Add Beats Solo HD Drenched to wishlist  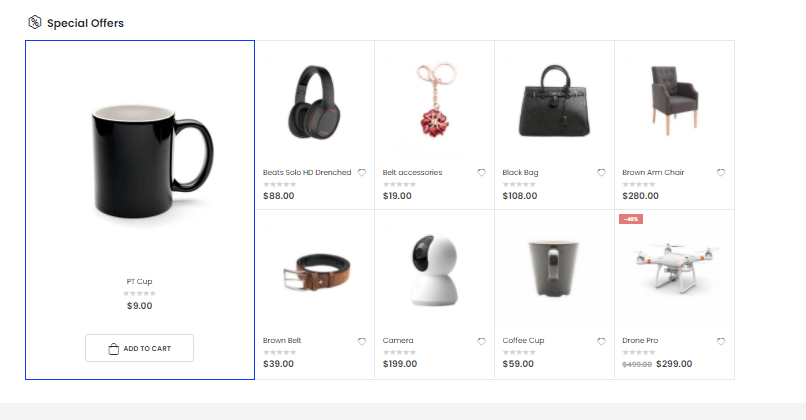pos(362,173)
